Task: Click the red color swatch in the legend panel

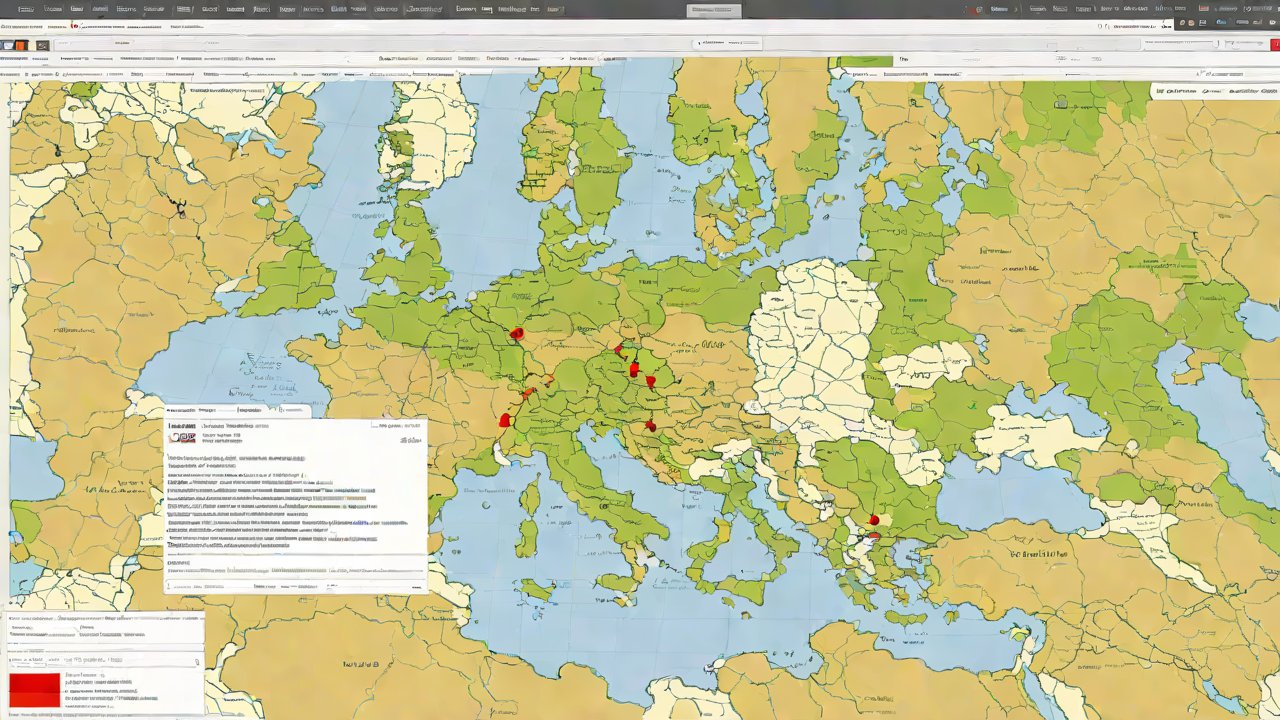Action: pos(35,690)
